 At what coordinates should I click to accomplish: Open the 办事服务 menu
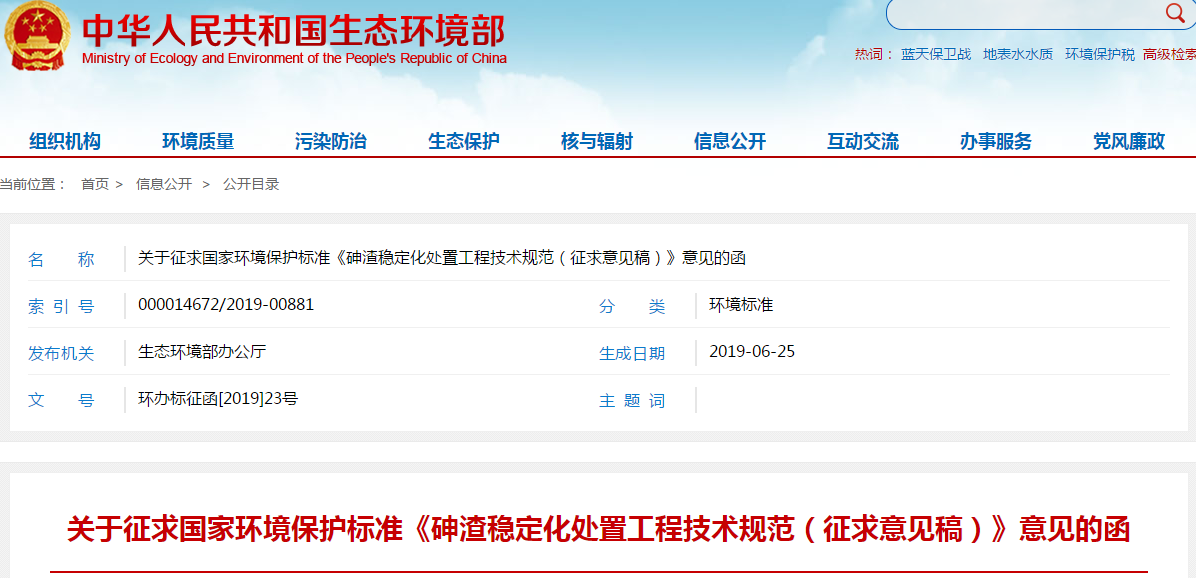coord(995,141)
